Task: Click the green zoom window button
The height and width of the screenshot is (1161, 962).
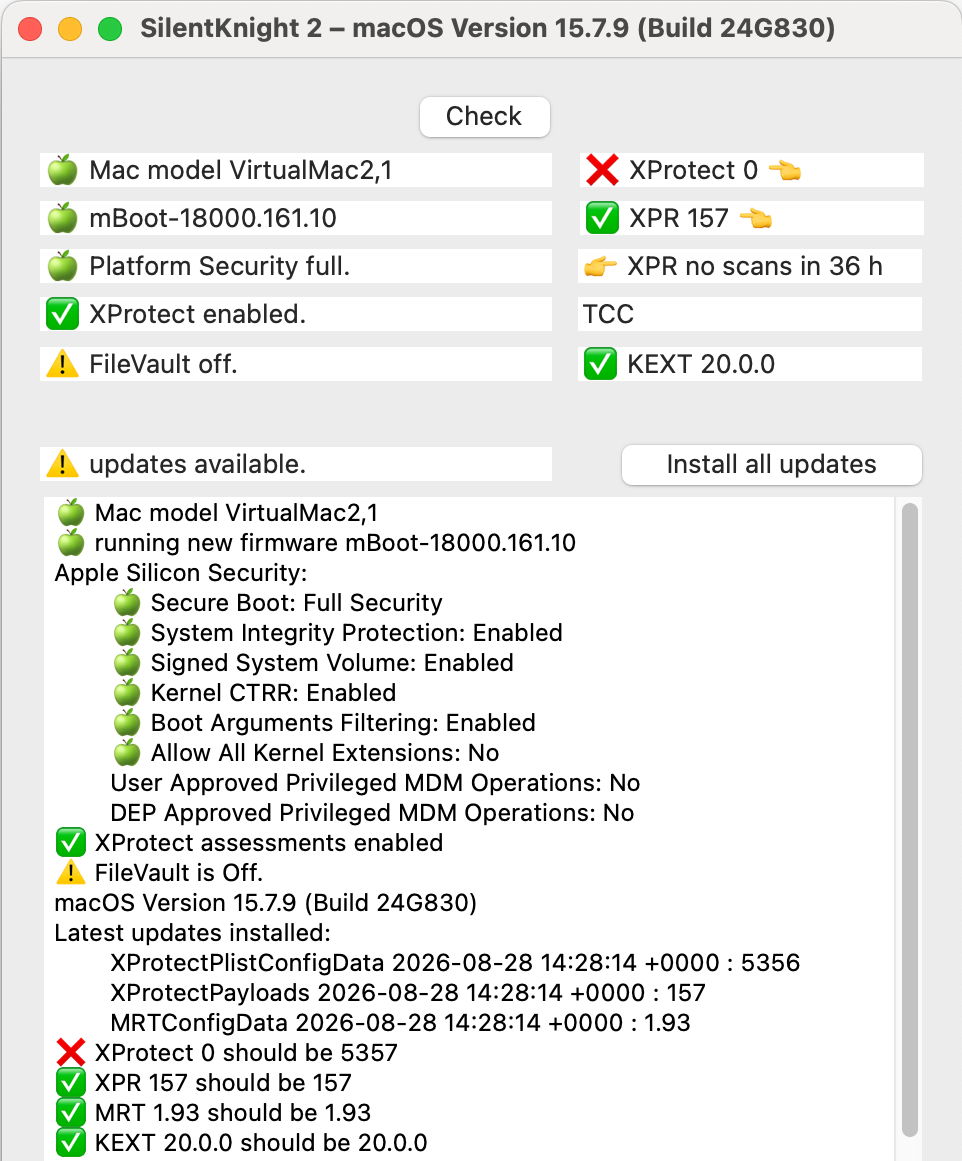Action: [x=110, y=29]
